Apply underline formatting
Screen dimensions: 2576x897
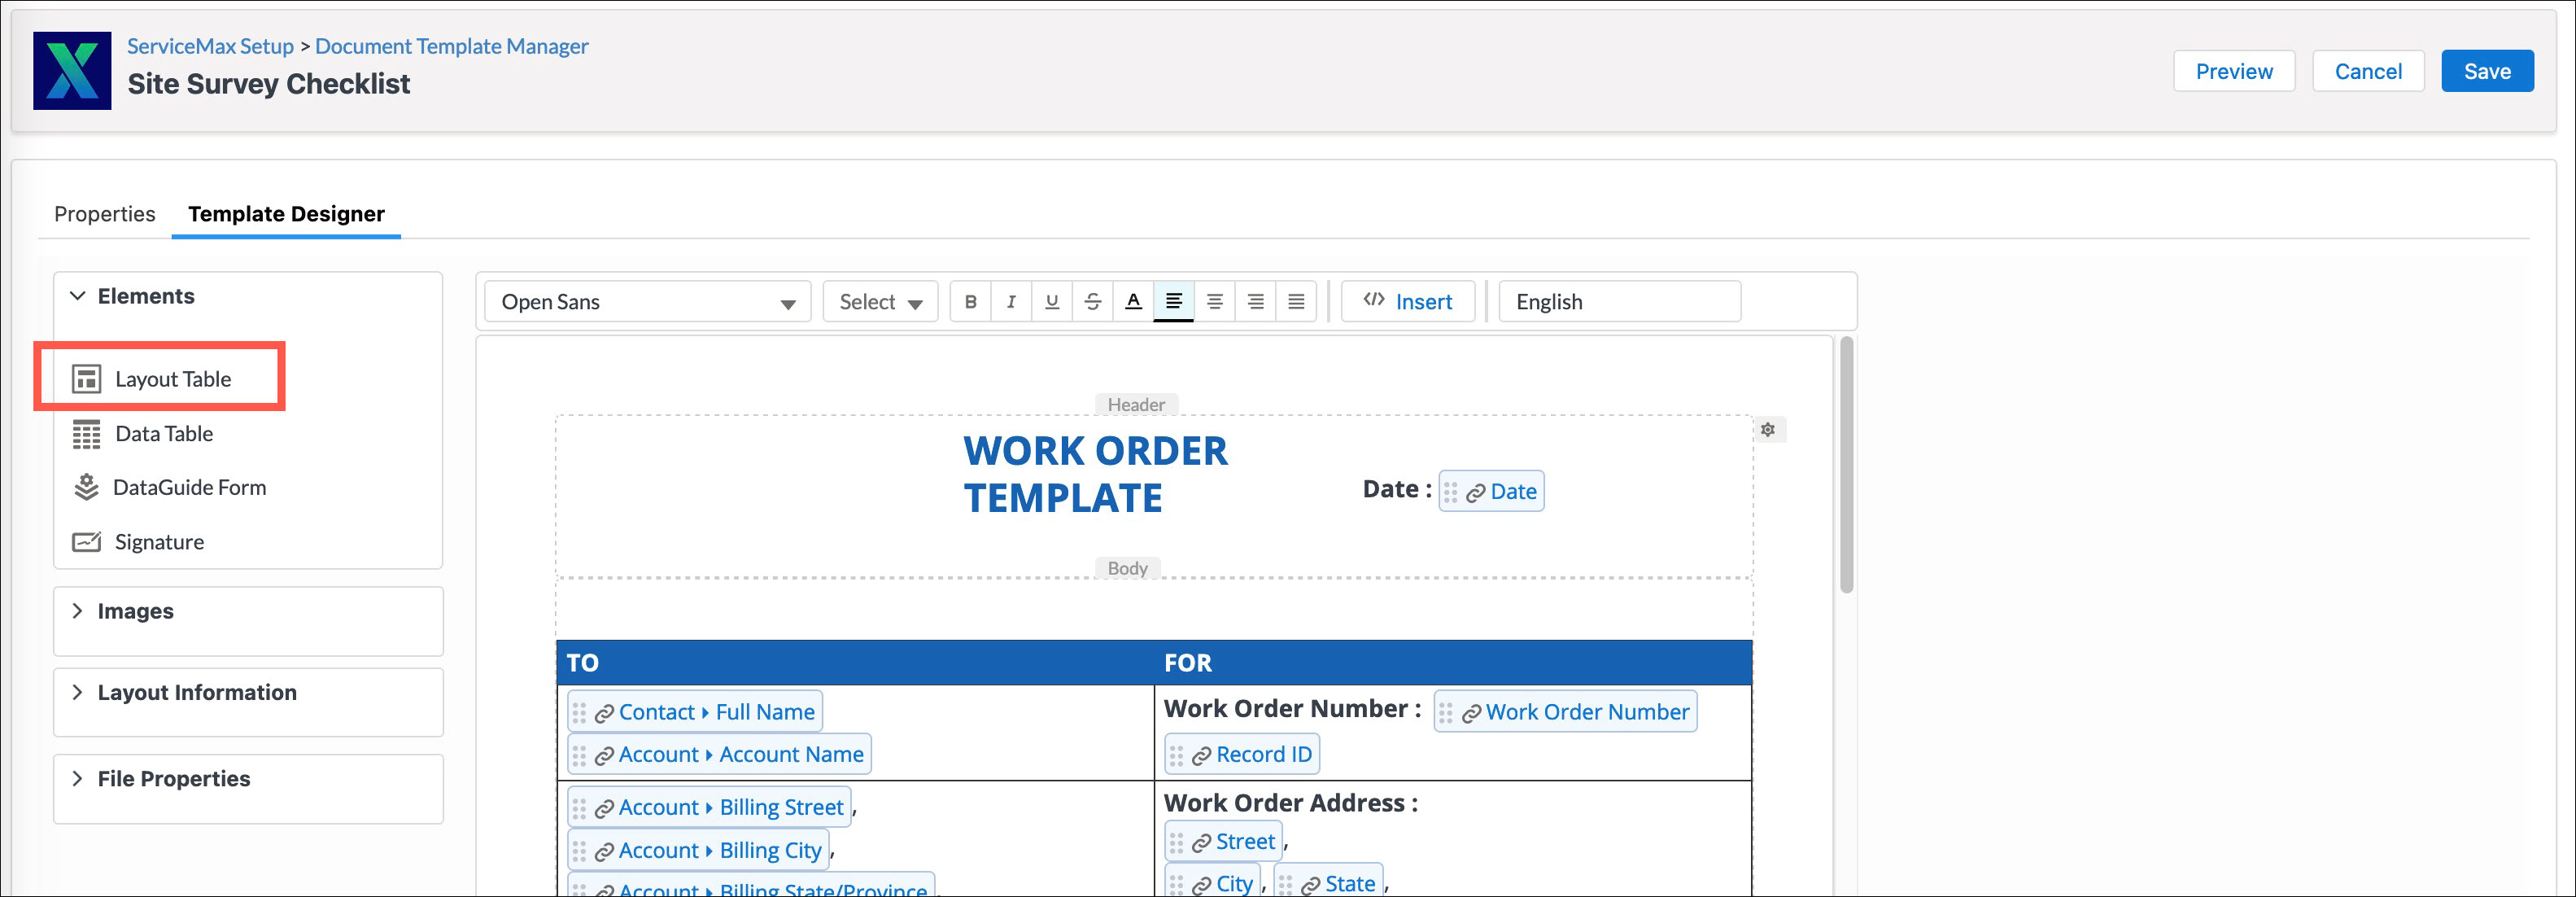click(1051, 302)
